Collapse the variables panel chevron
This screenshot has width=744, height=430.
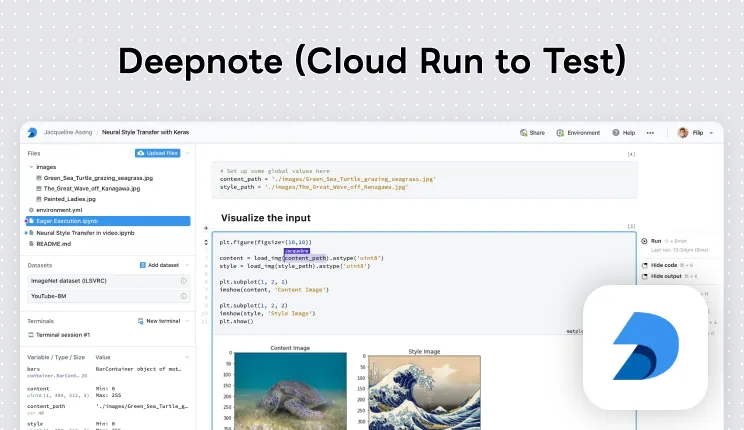[187, 357]
